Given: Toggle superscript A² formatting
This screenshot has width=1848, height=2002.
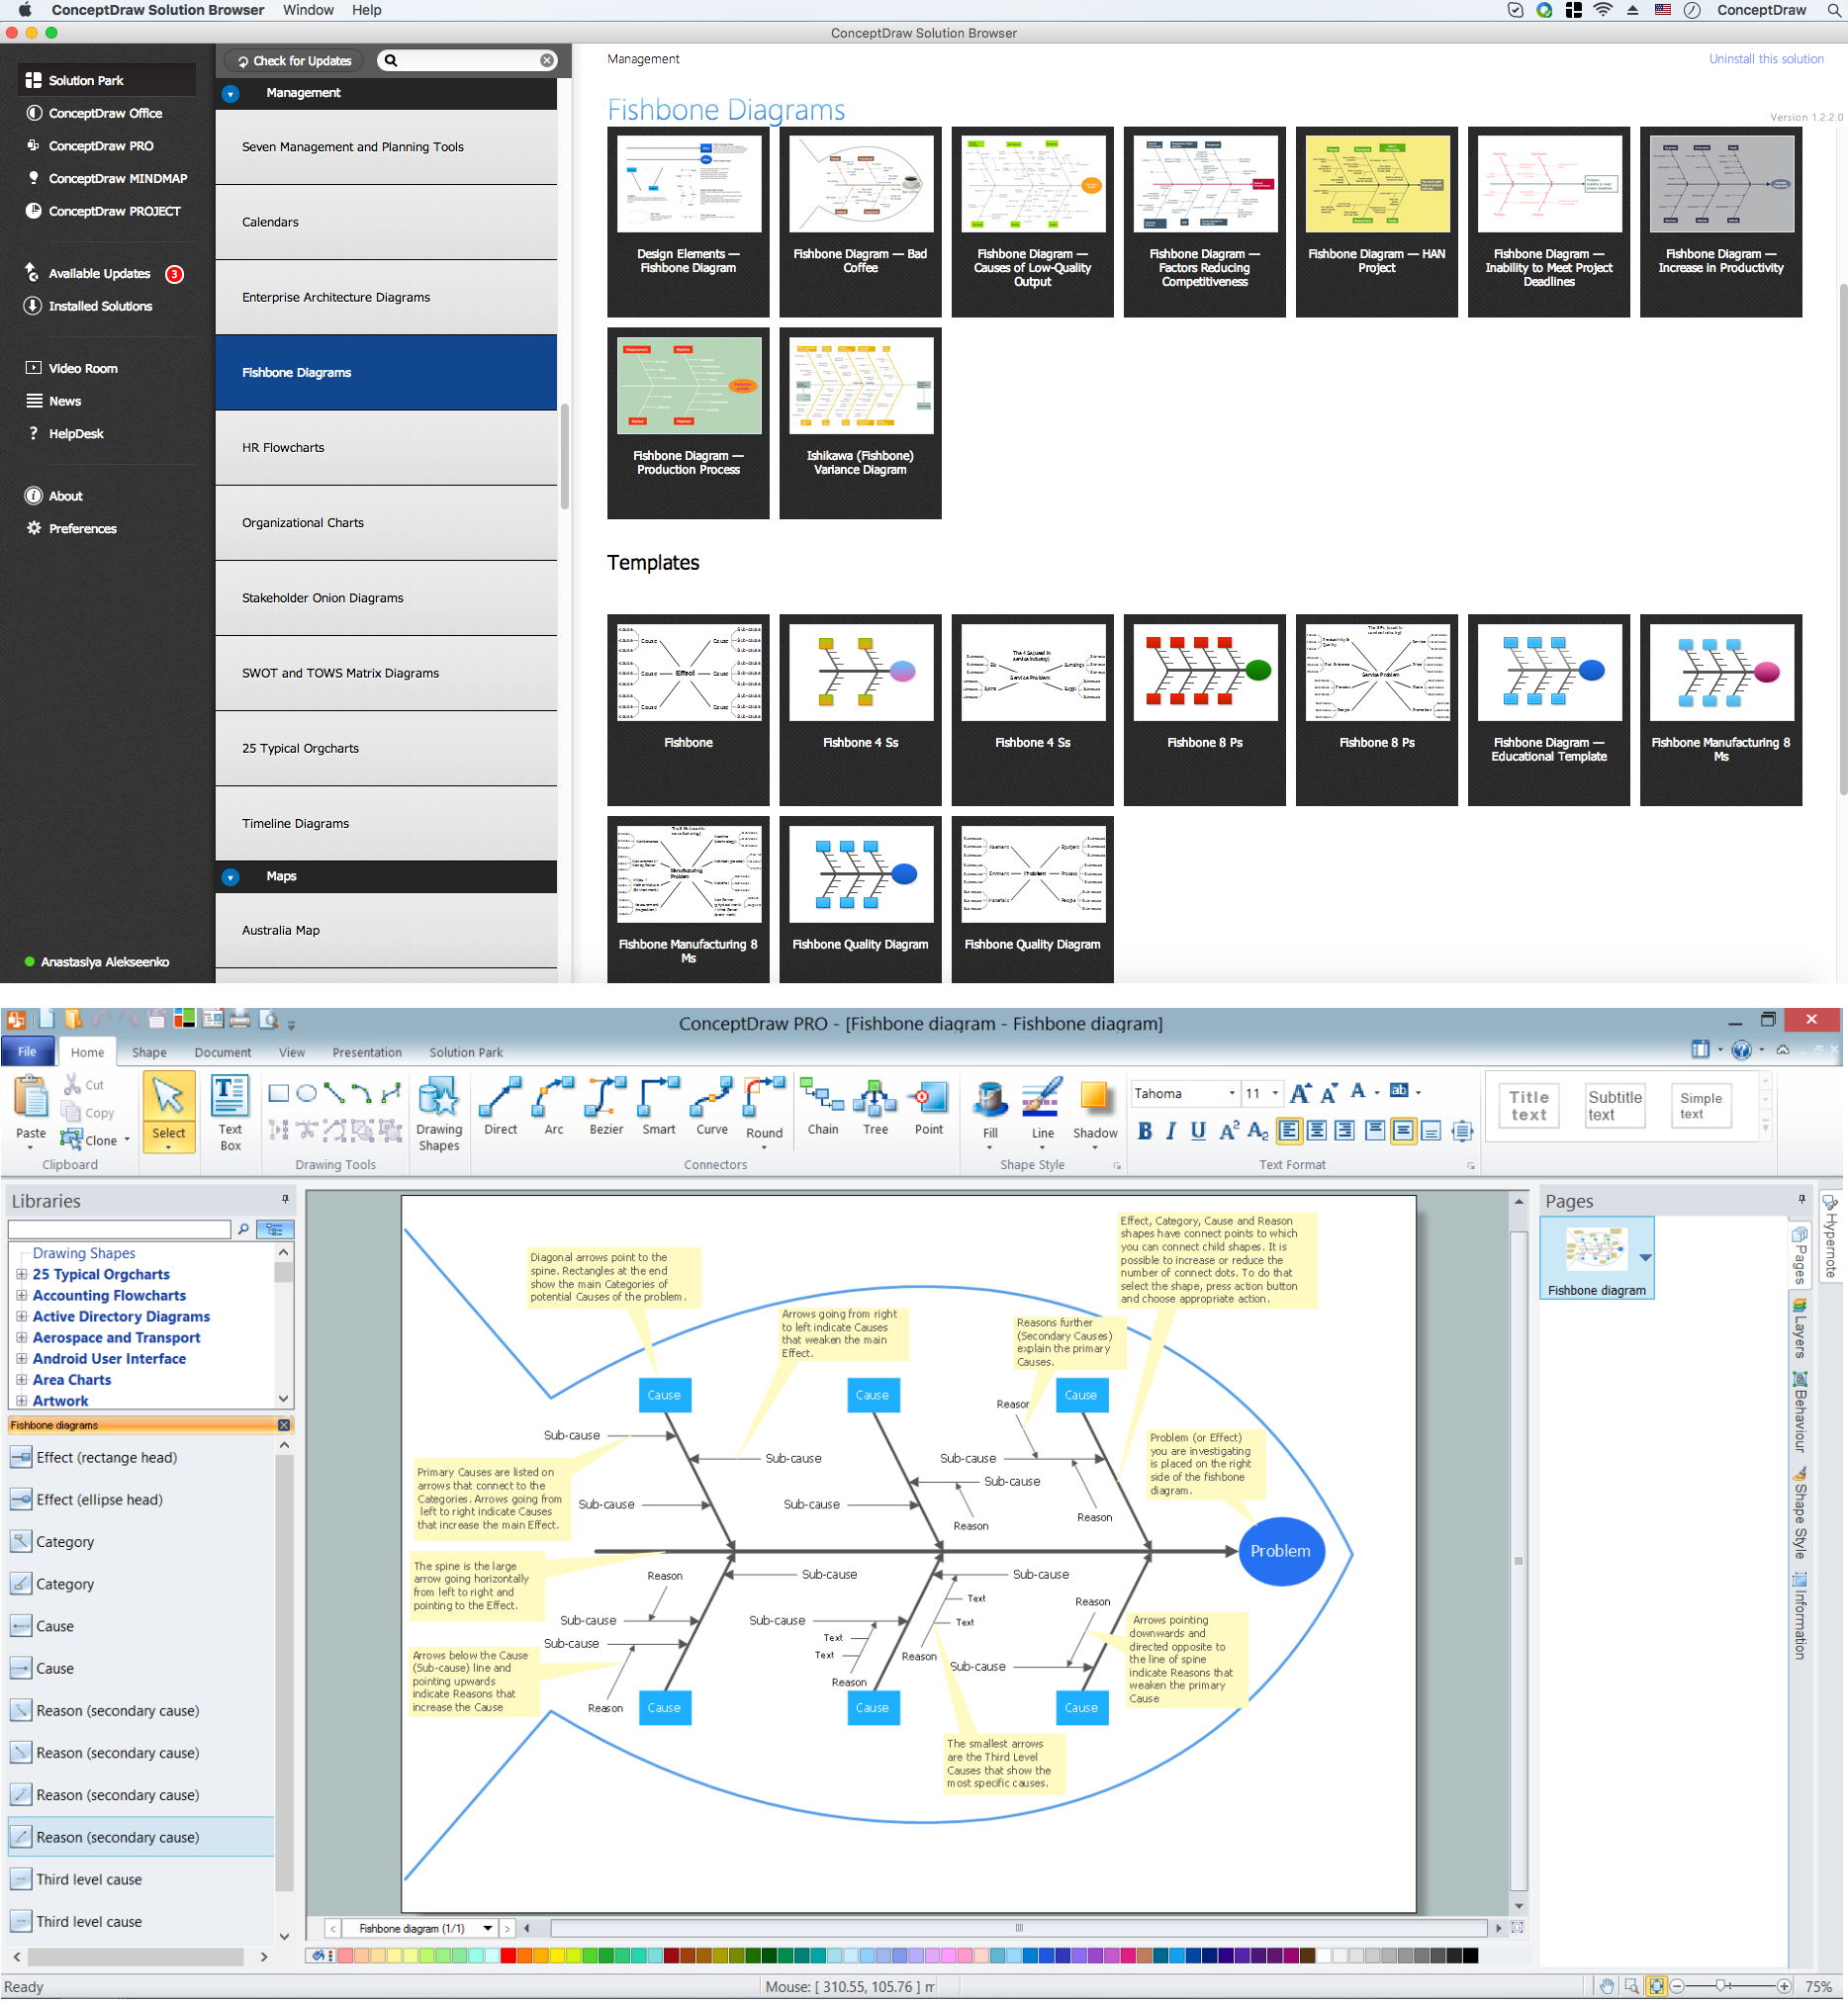Looking at the screenshot, I should click(1229, 1130).
